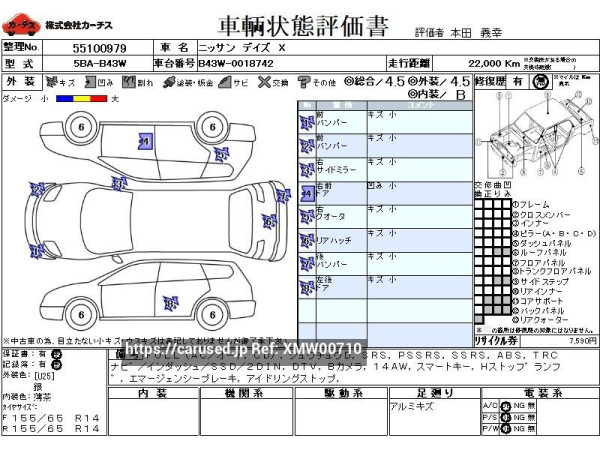This screenshot has height=450, width=600.
Task: Click table icon 7 beside 後バンパー
Action: pyautogui.click(x=307, y=264)
